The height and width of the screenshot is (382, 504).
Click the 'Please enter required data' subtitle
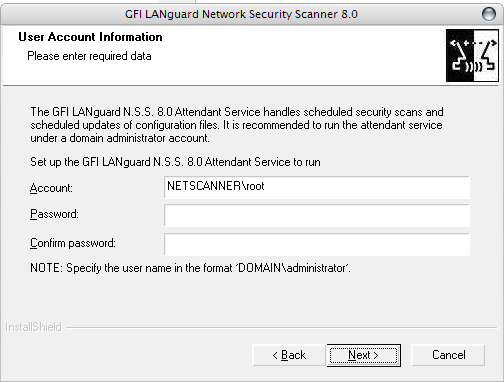[x=89, y=56]
